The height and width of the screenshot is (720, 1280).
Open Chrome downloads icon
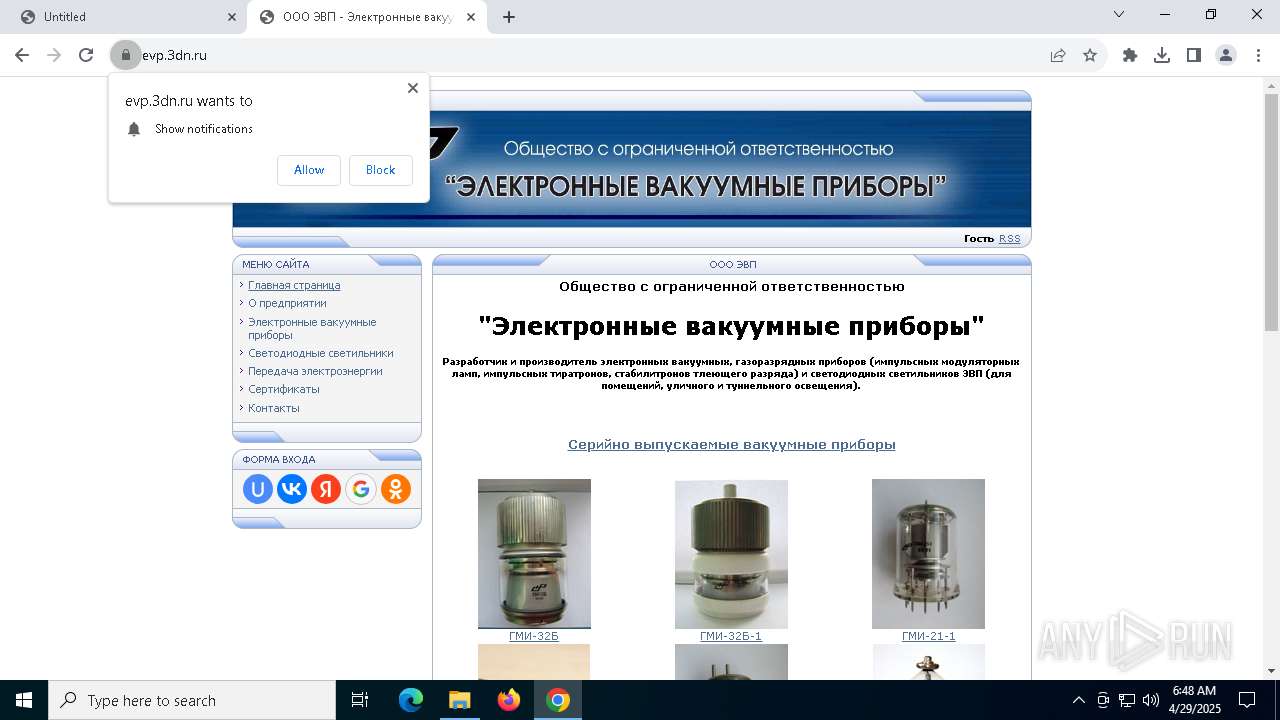coord(1162,55)
